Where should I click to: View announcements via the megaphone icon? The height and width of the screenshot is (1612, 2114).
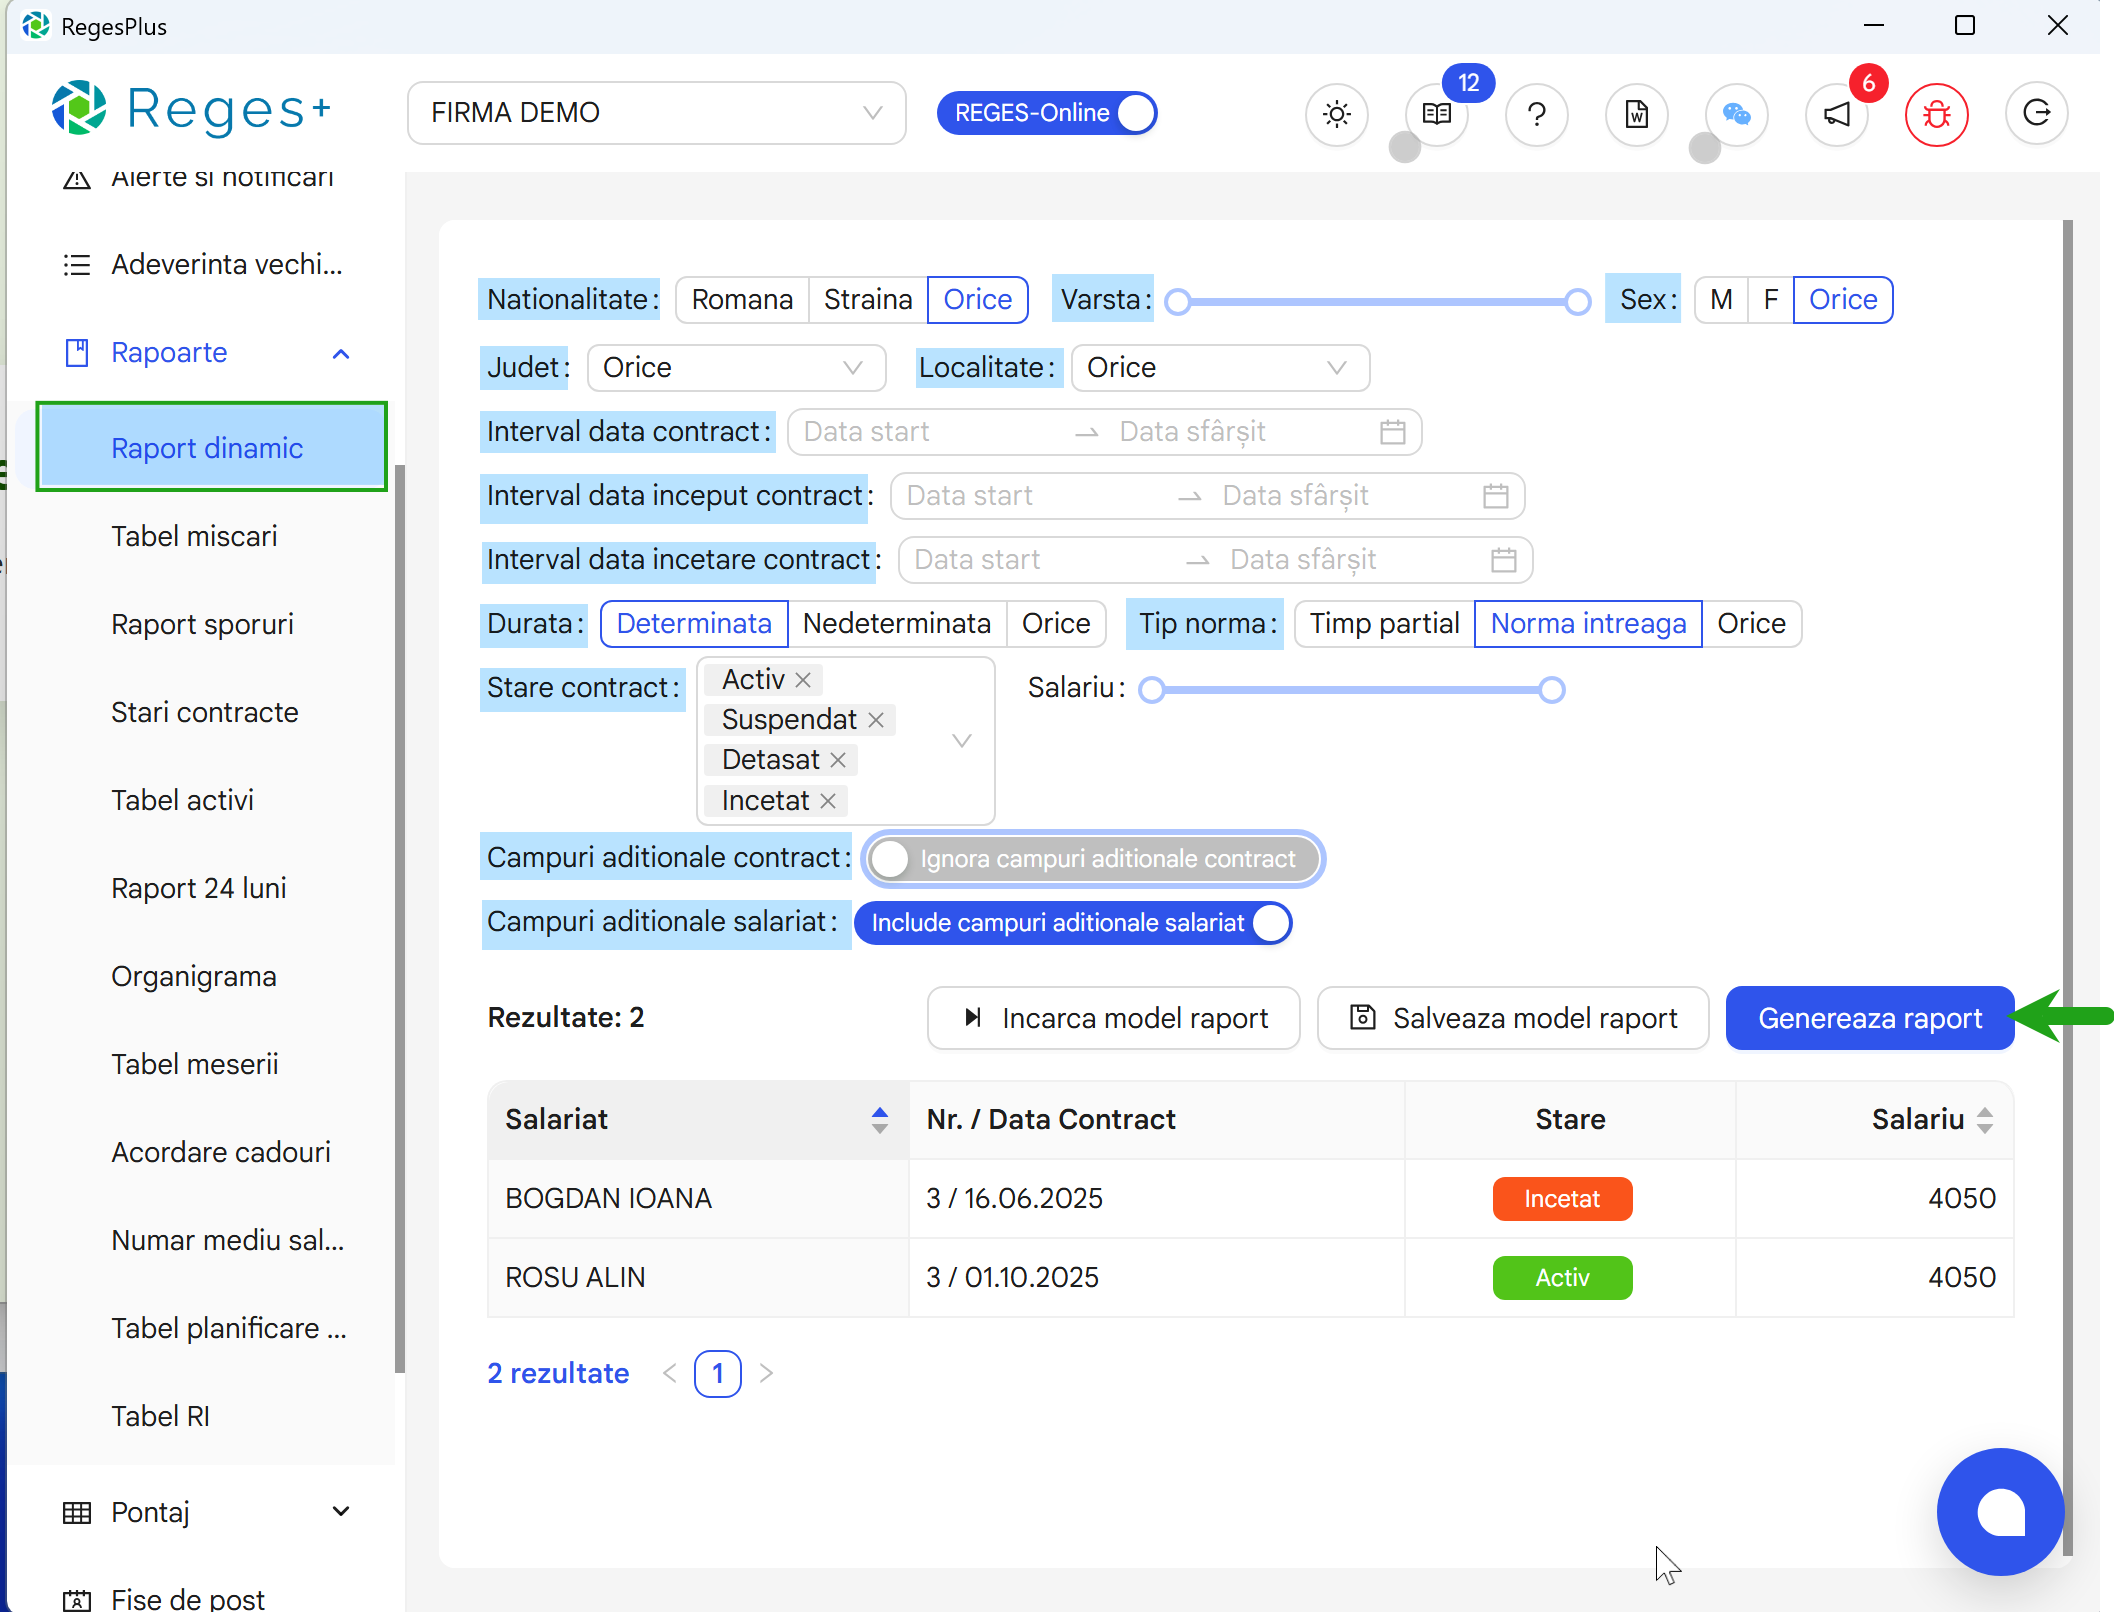(x=1836, y=114)
